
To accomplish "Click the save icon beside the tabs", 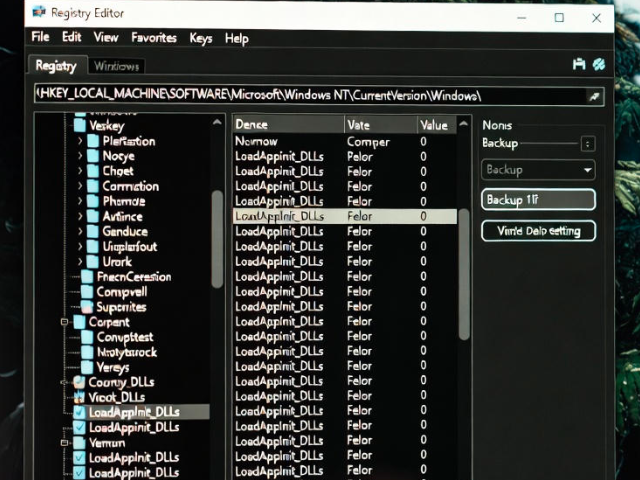I will point(578,64).
